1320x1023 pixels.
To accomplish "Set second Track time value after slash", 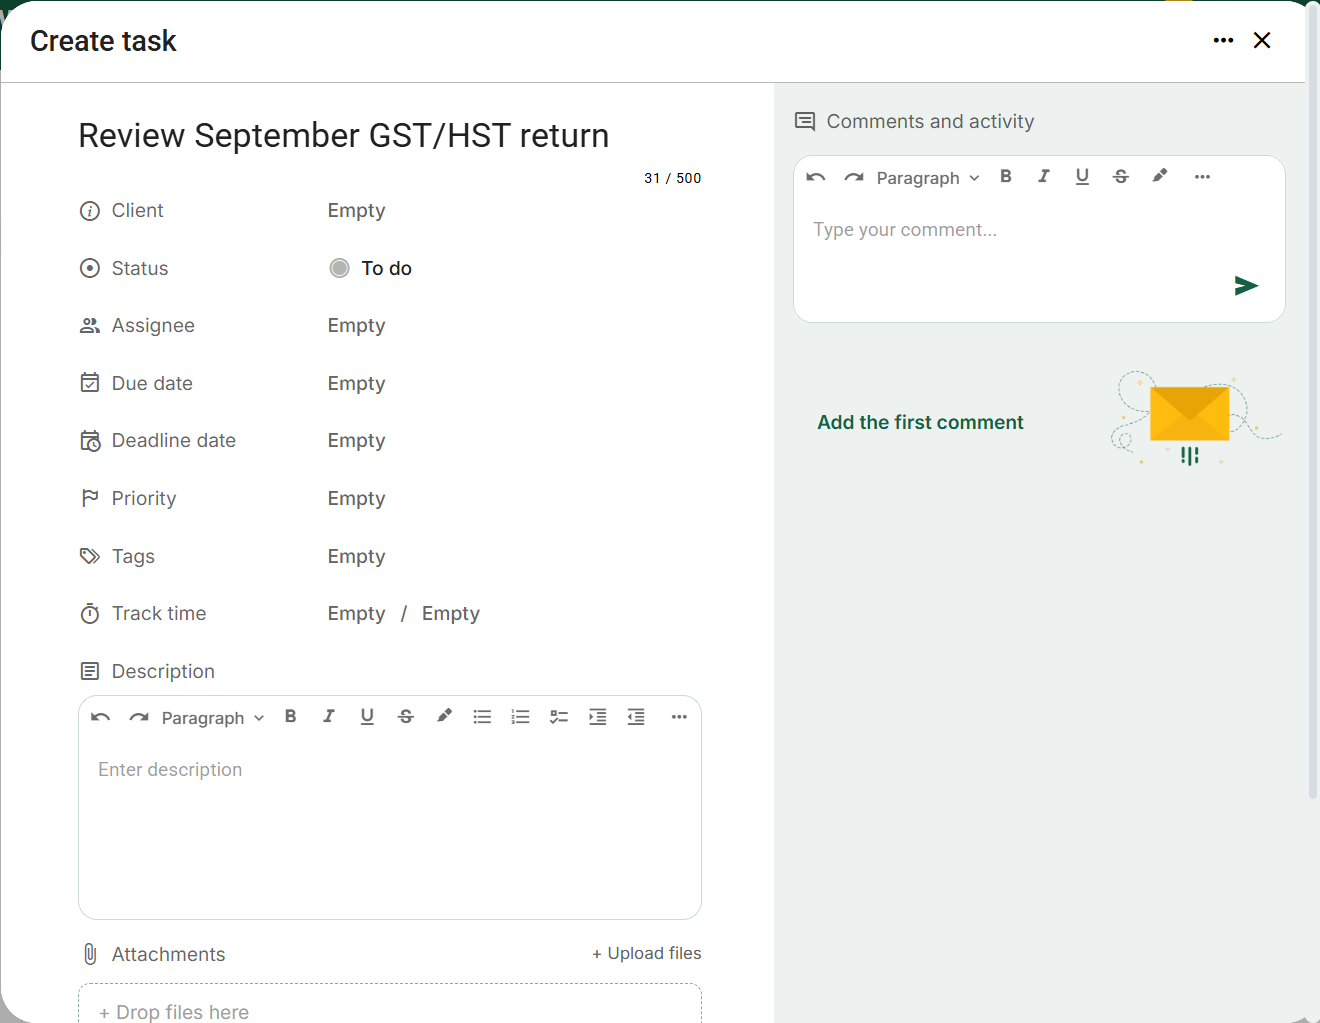I will [x=451, y=614].
